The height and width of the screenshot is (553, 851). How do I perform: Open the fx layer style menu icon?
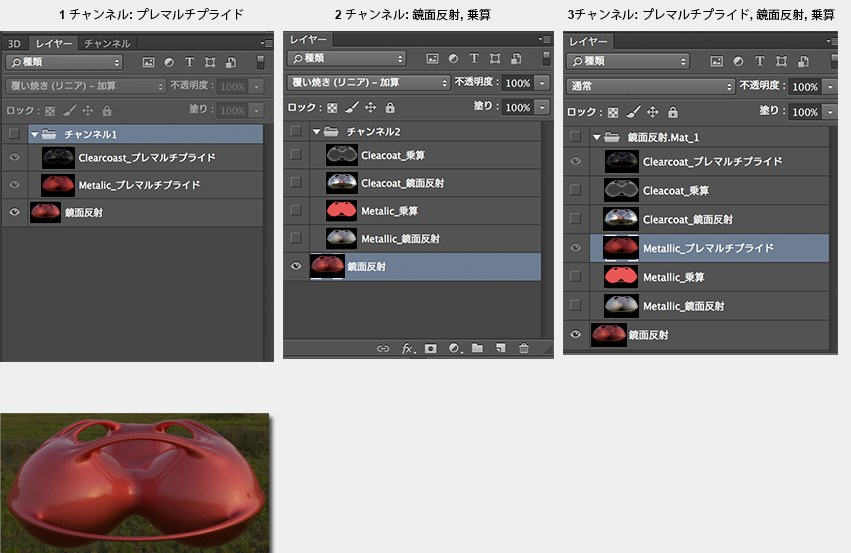[x=407, y=348]
